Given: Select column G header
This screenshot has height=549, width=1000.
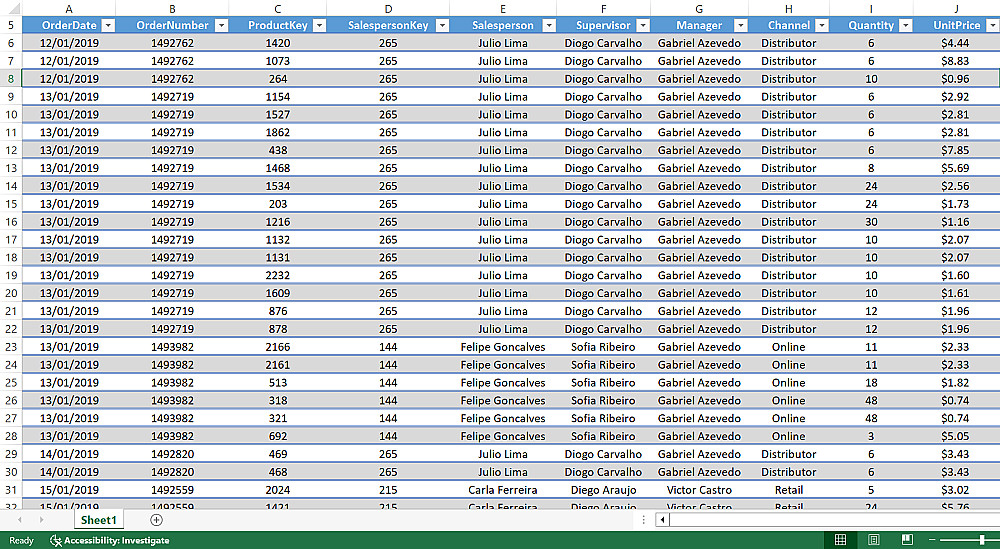Looking at the screenshot, I should pos(700,9).
